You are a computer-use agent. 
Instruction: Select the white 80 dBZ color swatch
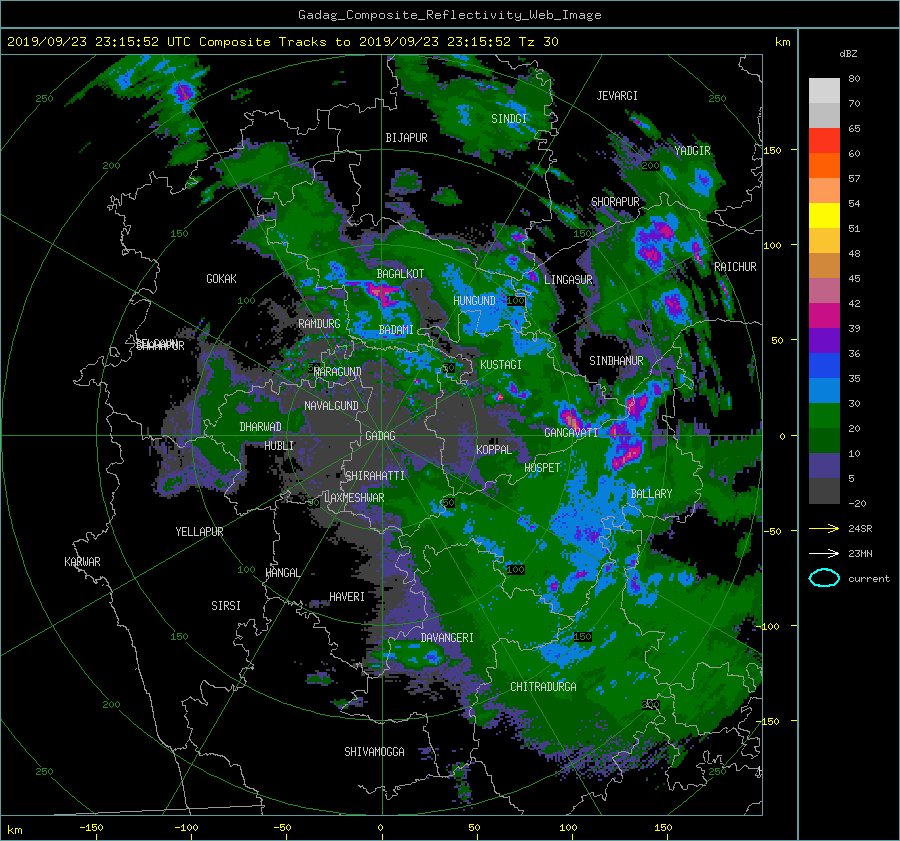tap(824, 91)
